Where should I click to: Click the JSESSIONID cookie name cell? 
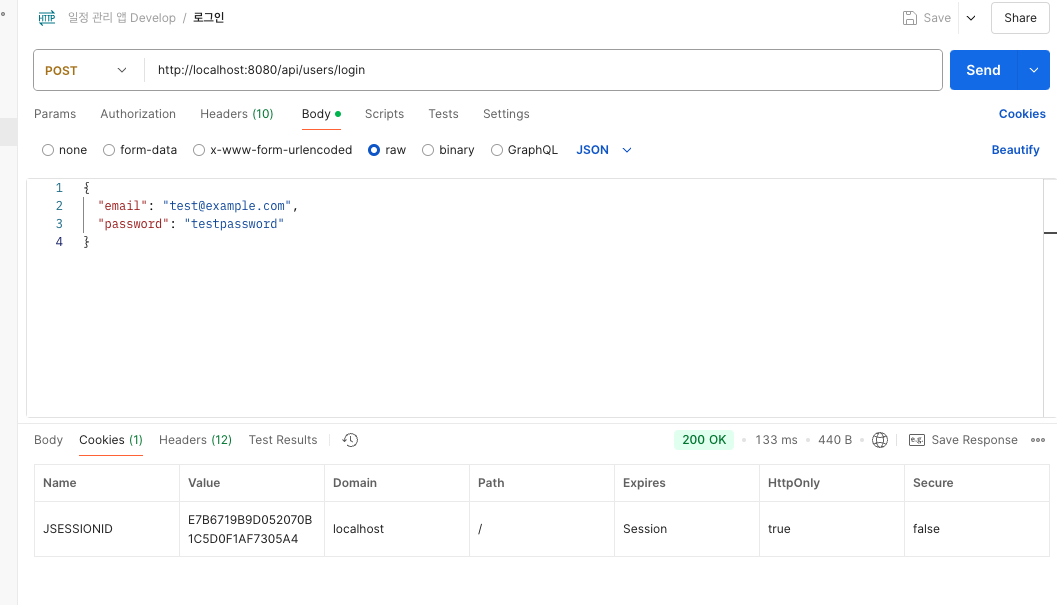[x=107, y=529]
